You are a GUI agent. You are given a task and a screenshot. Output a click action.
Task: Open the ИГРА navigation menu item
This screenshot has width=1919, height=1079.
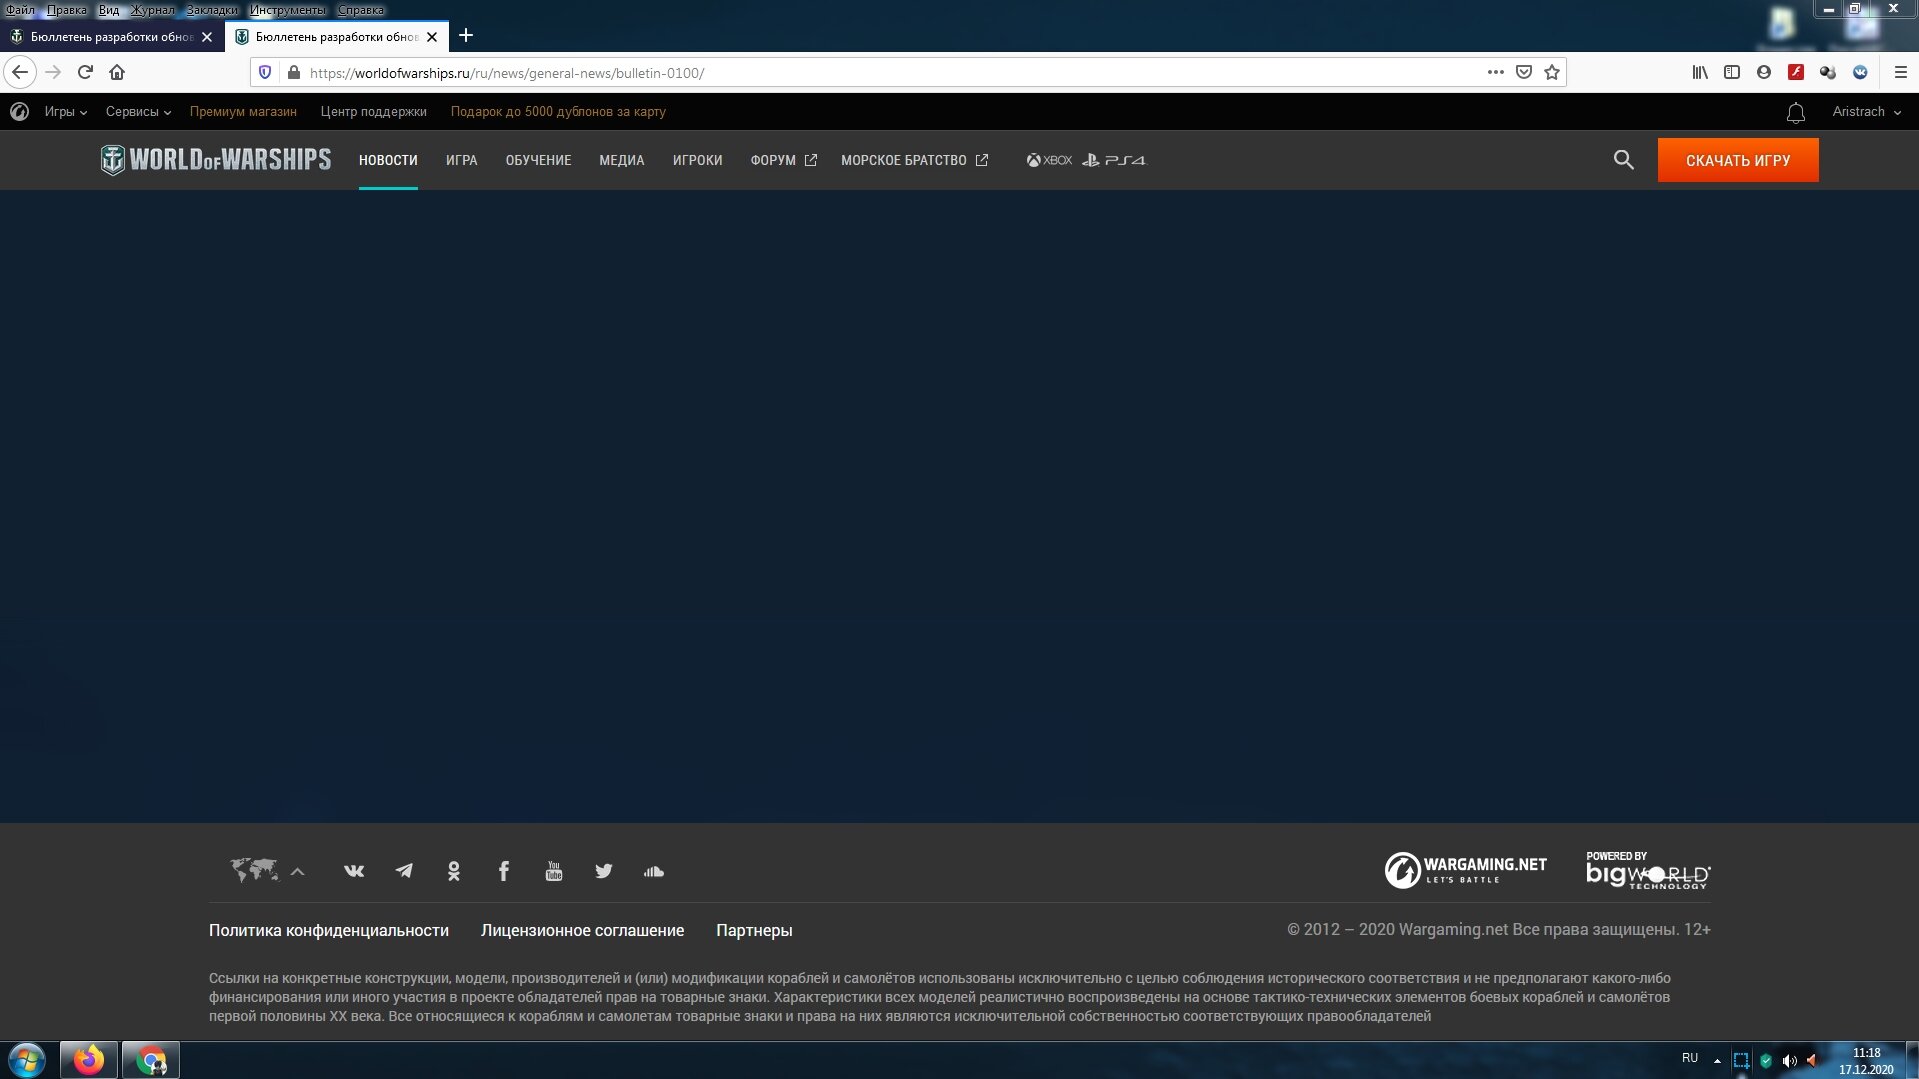[x=461, y=160]
